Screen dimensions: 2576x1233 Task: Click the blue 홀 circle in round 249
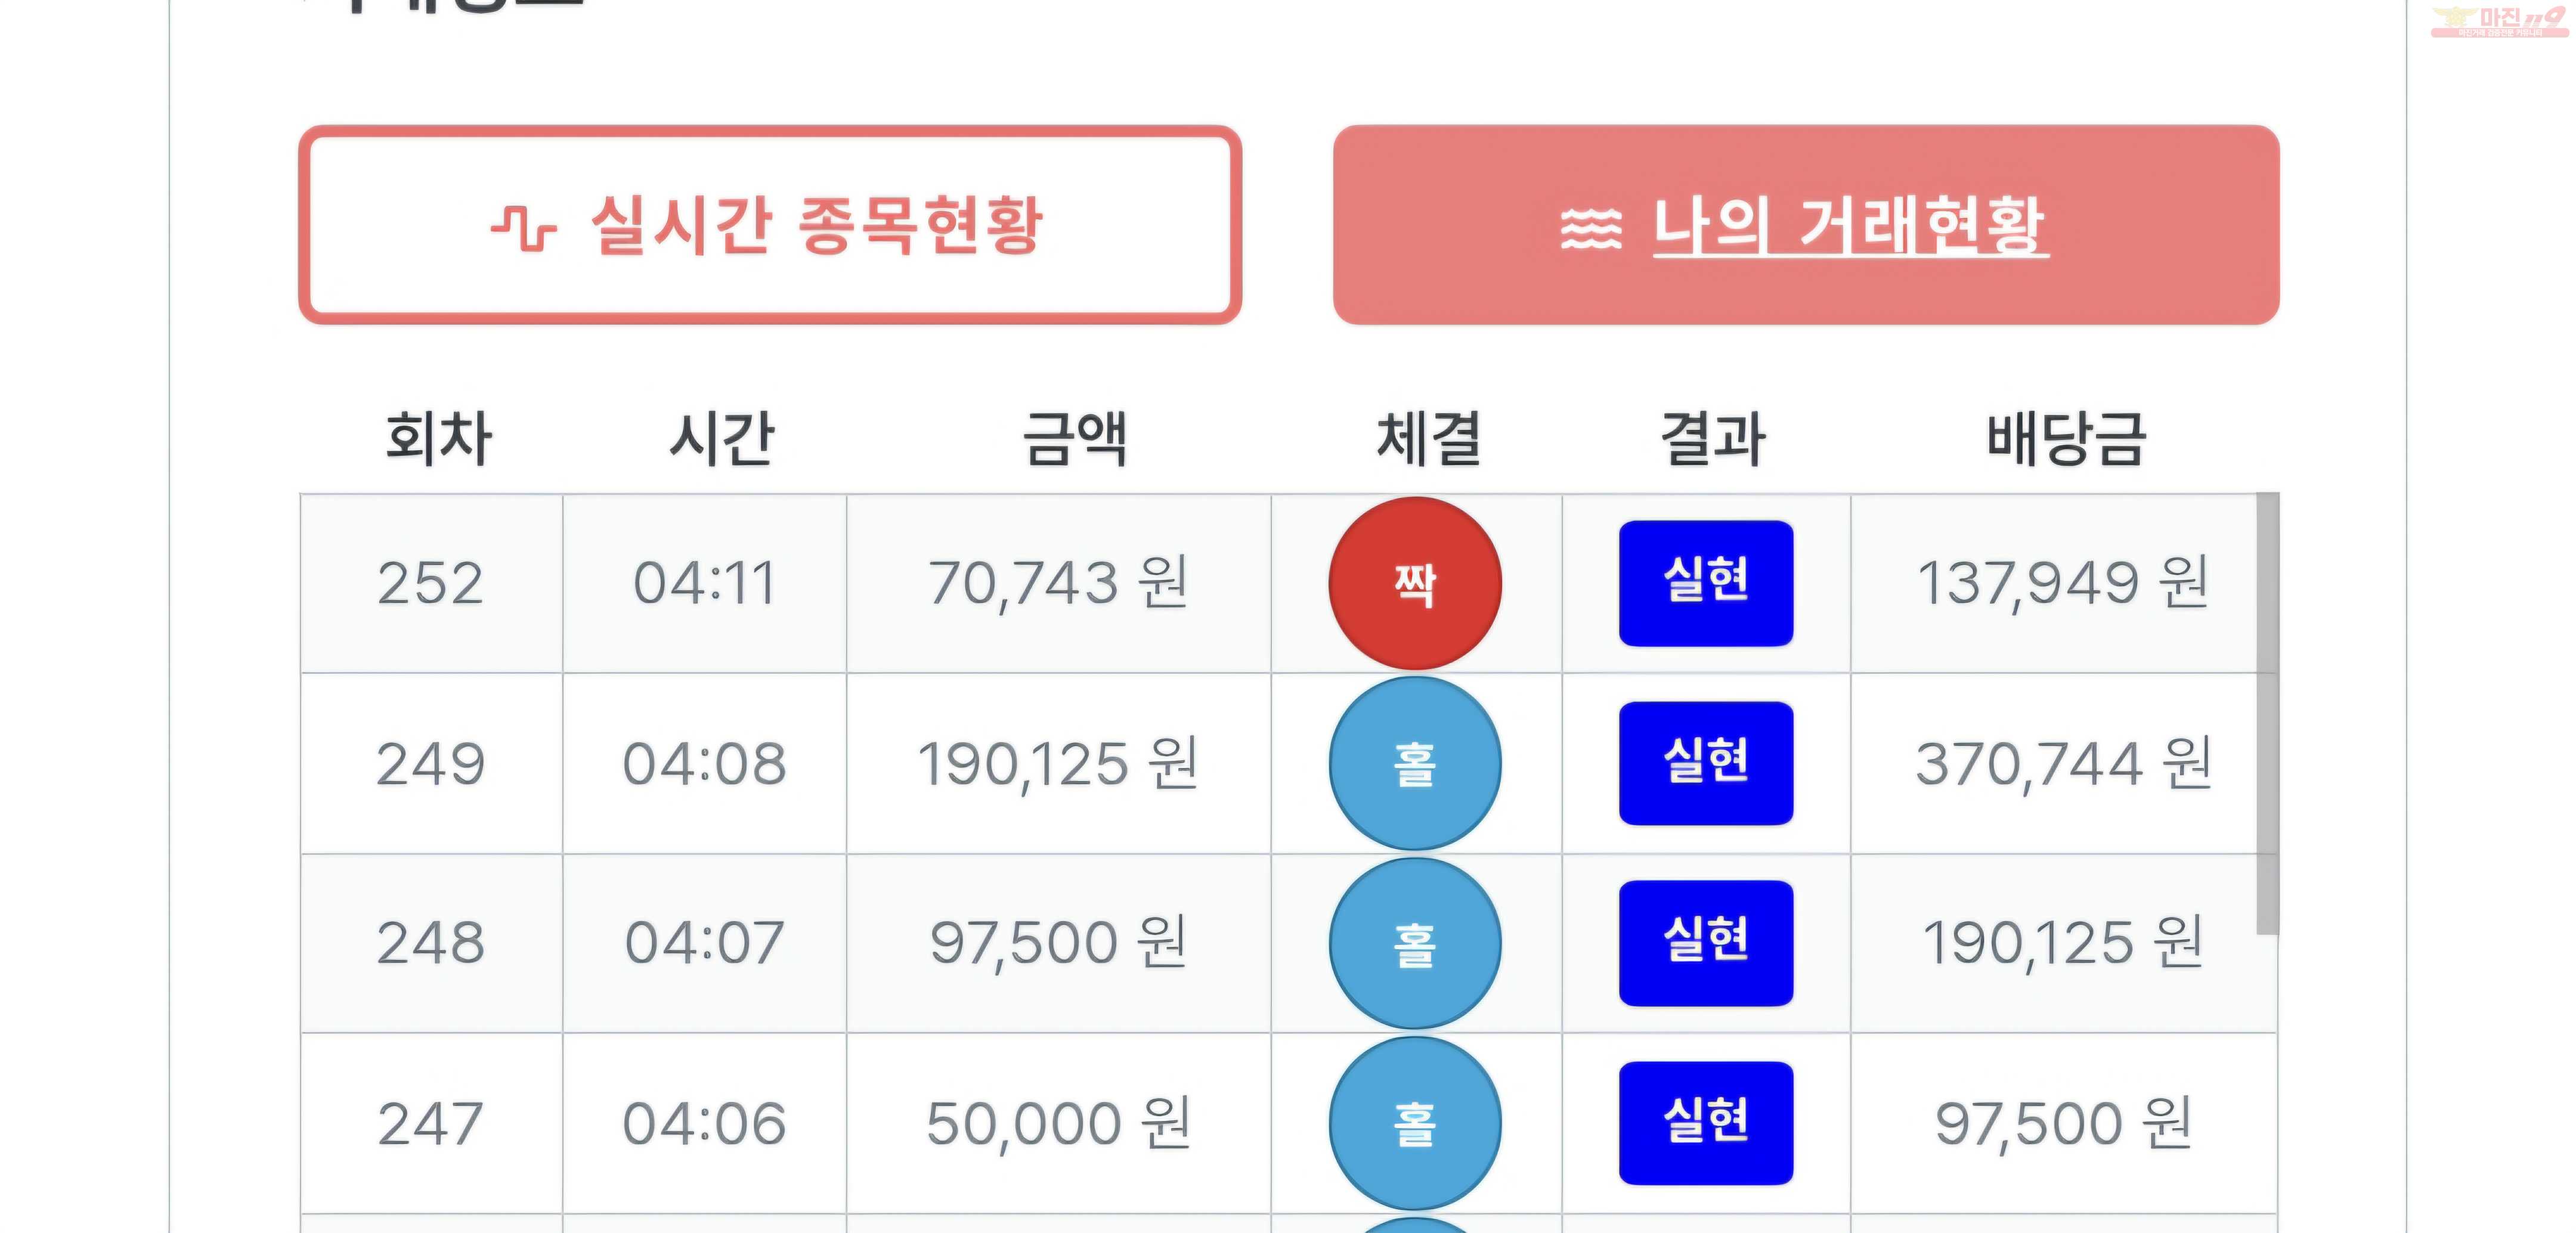[1414, 764]
